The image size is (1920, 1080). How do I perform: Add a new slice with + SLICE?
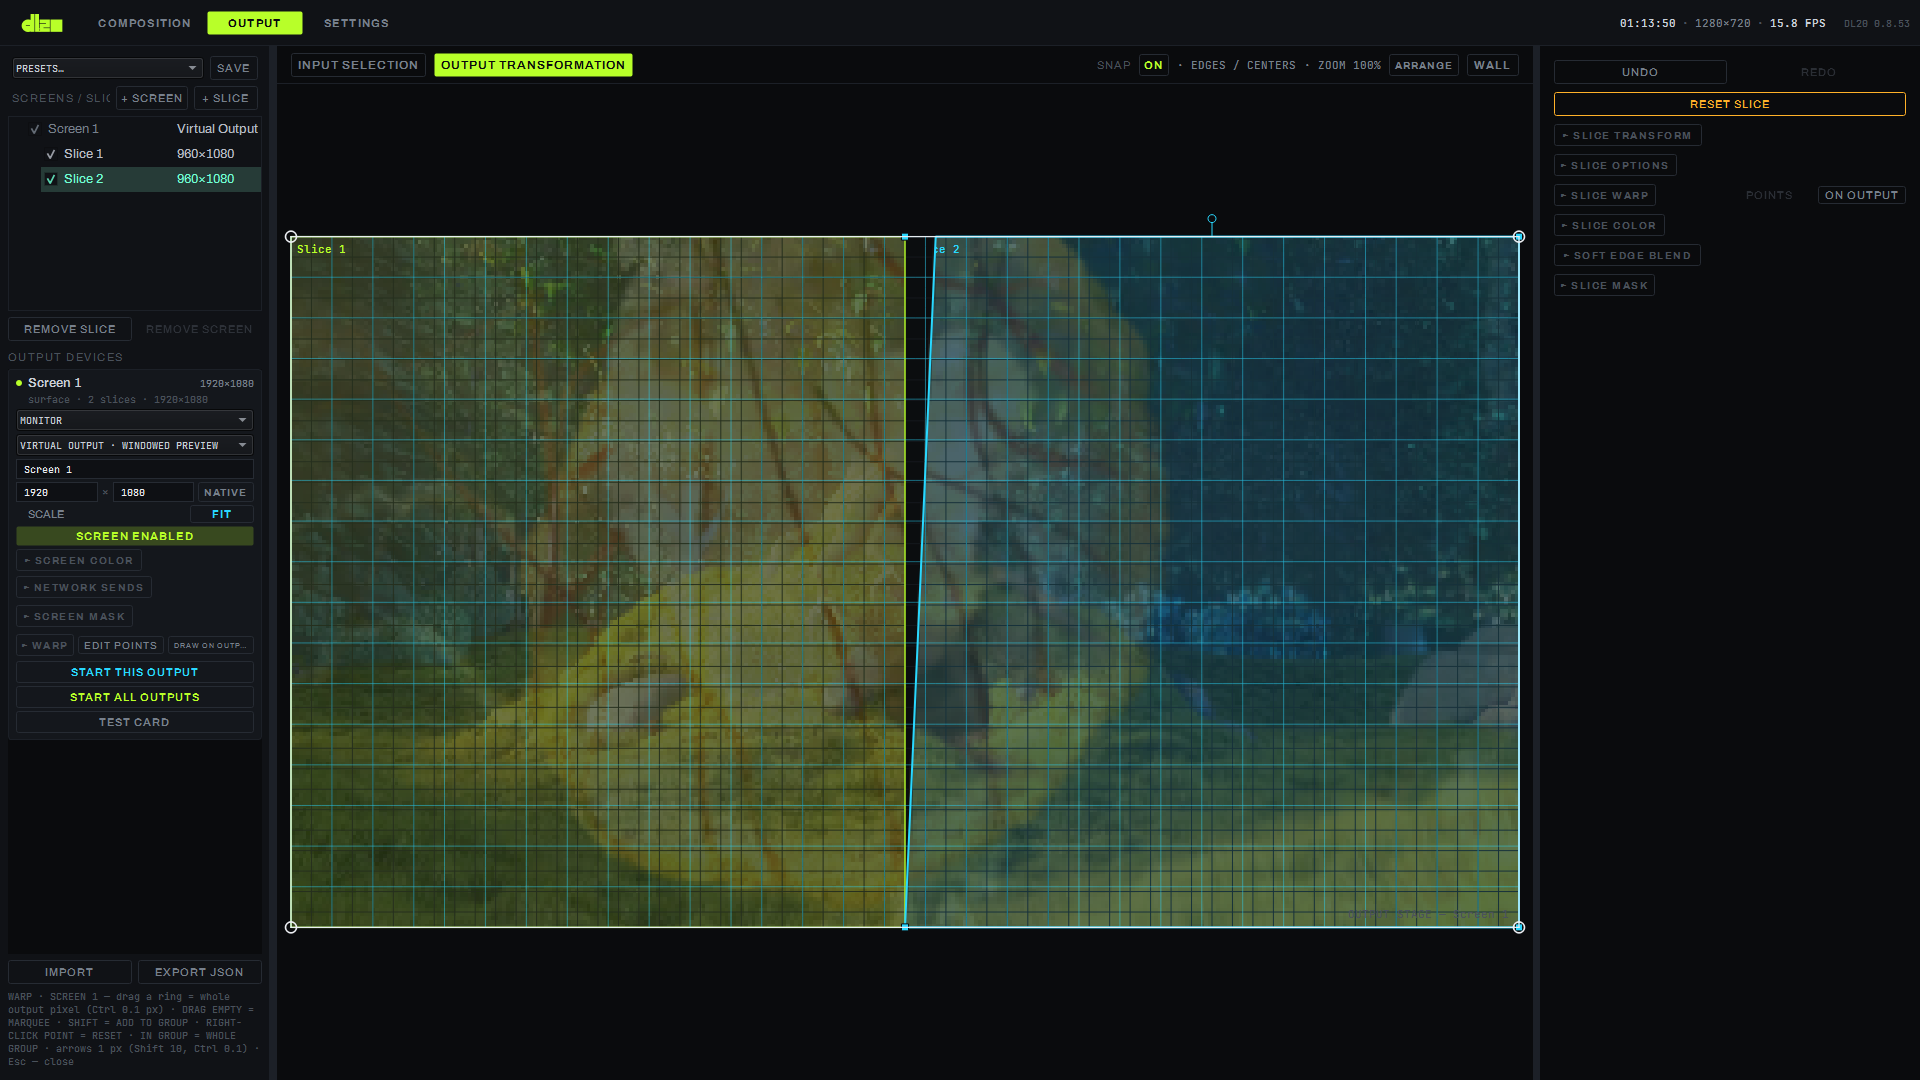point(225,98)
